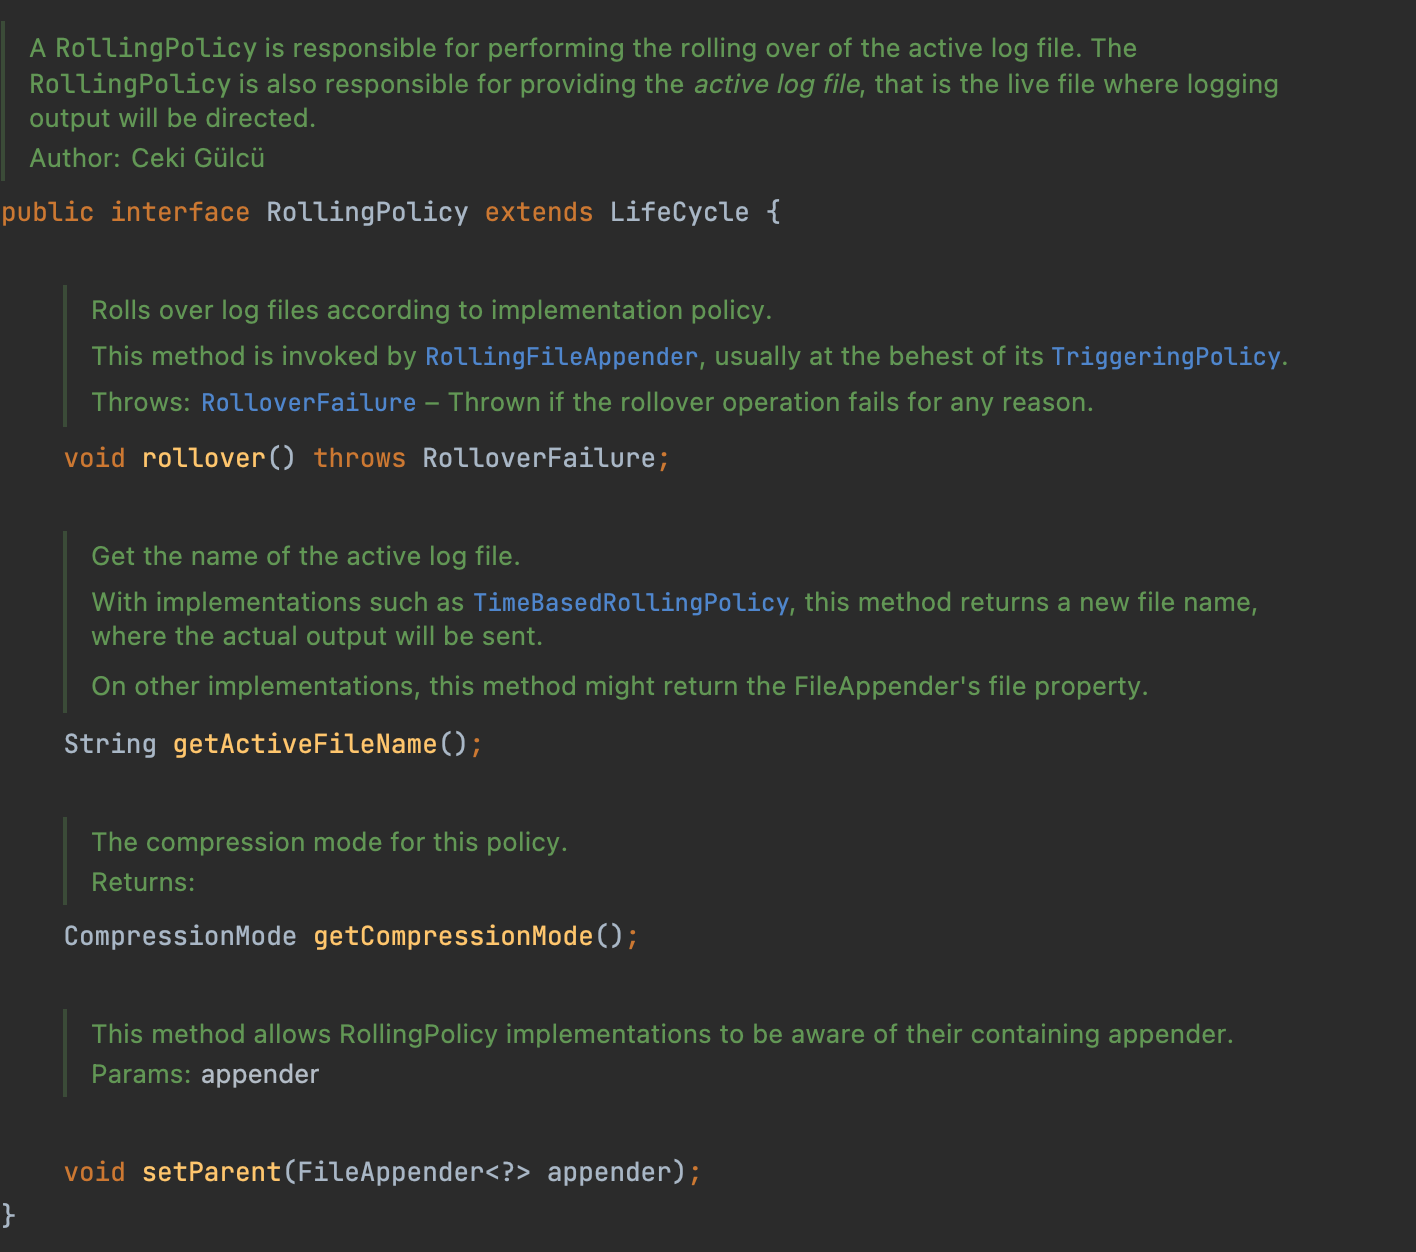1416x1252 pixels.
Task: Click 'where the actual output will be sent' line
Action: pyautogui.click(x=317, y=637)
